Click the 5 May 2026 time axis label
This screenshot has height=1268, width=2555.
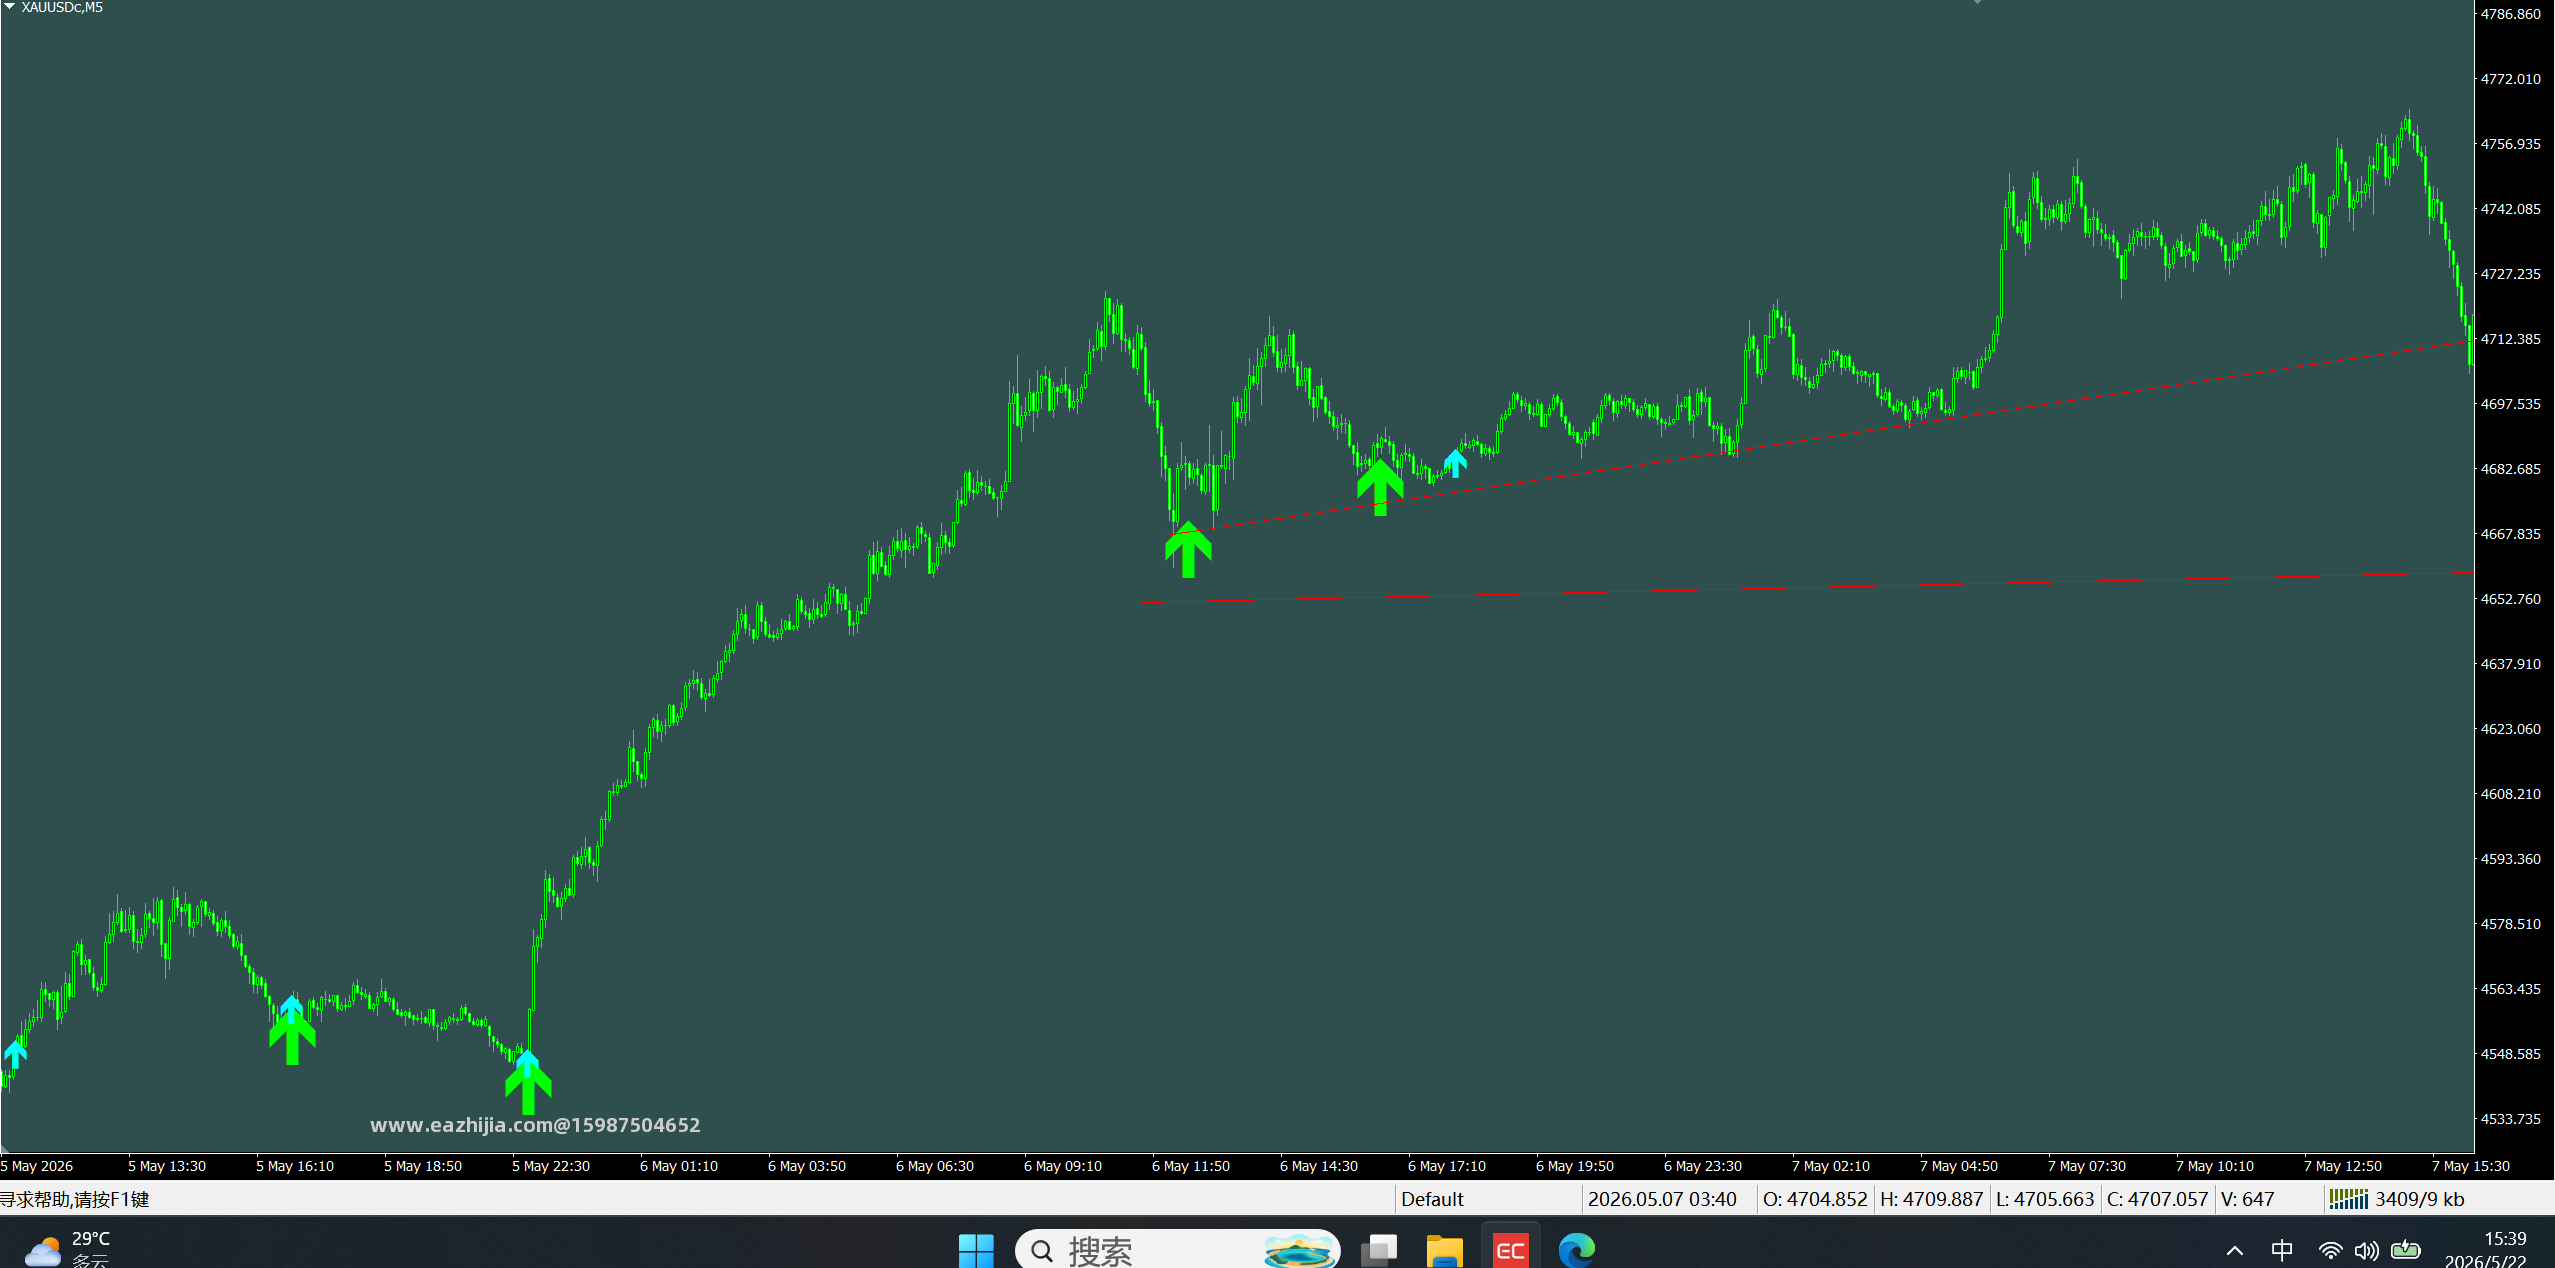pos(37,1166)
